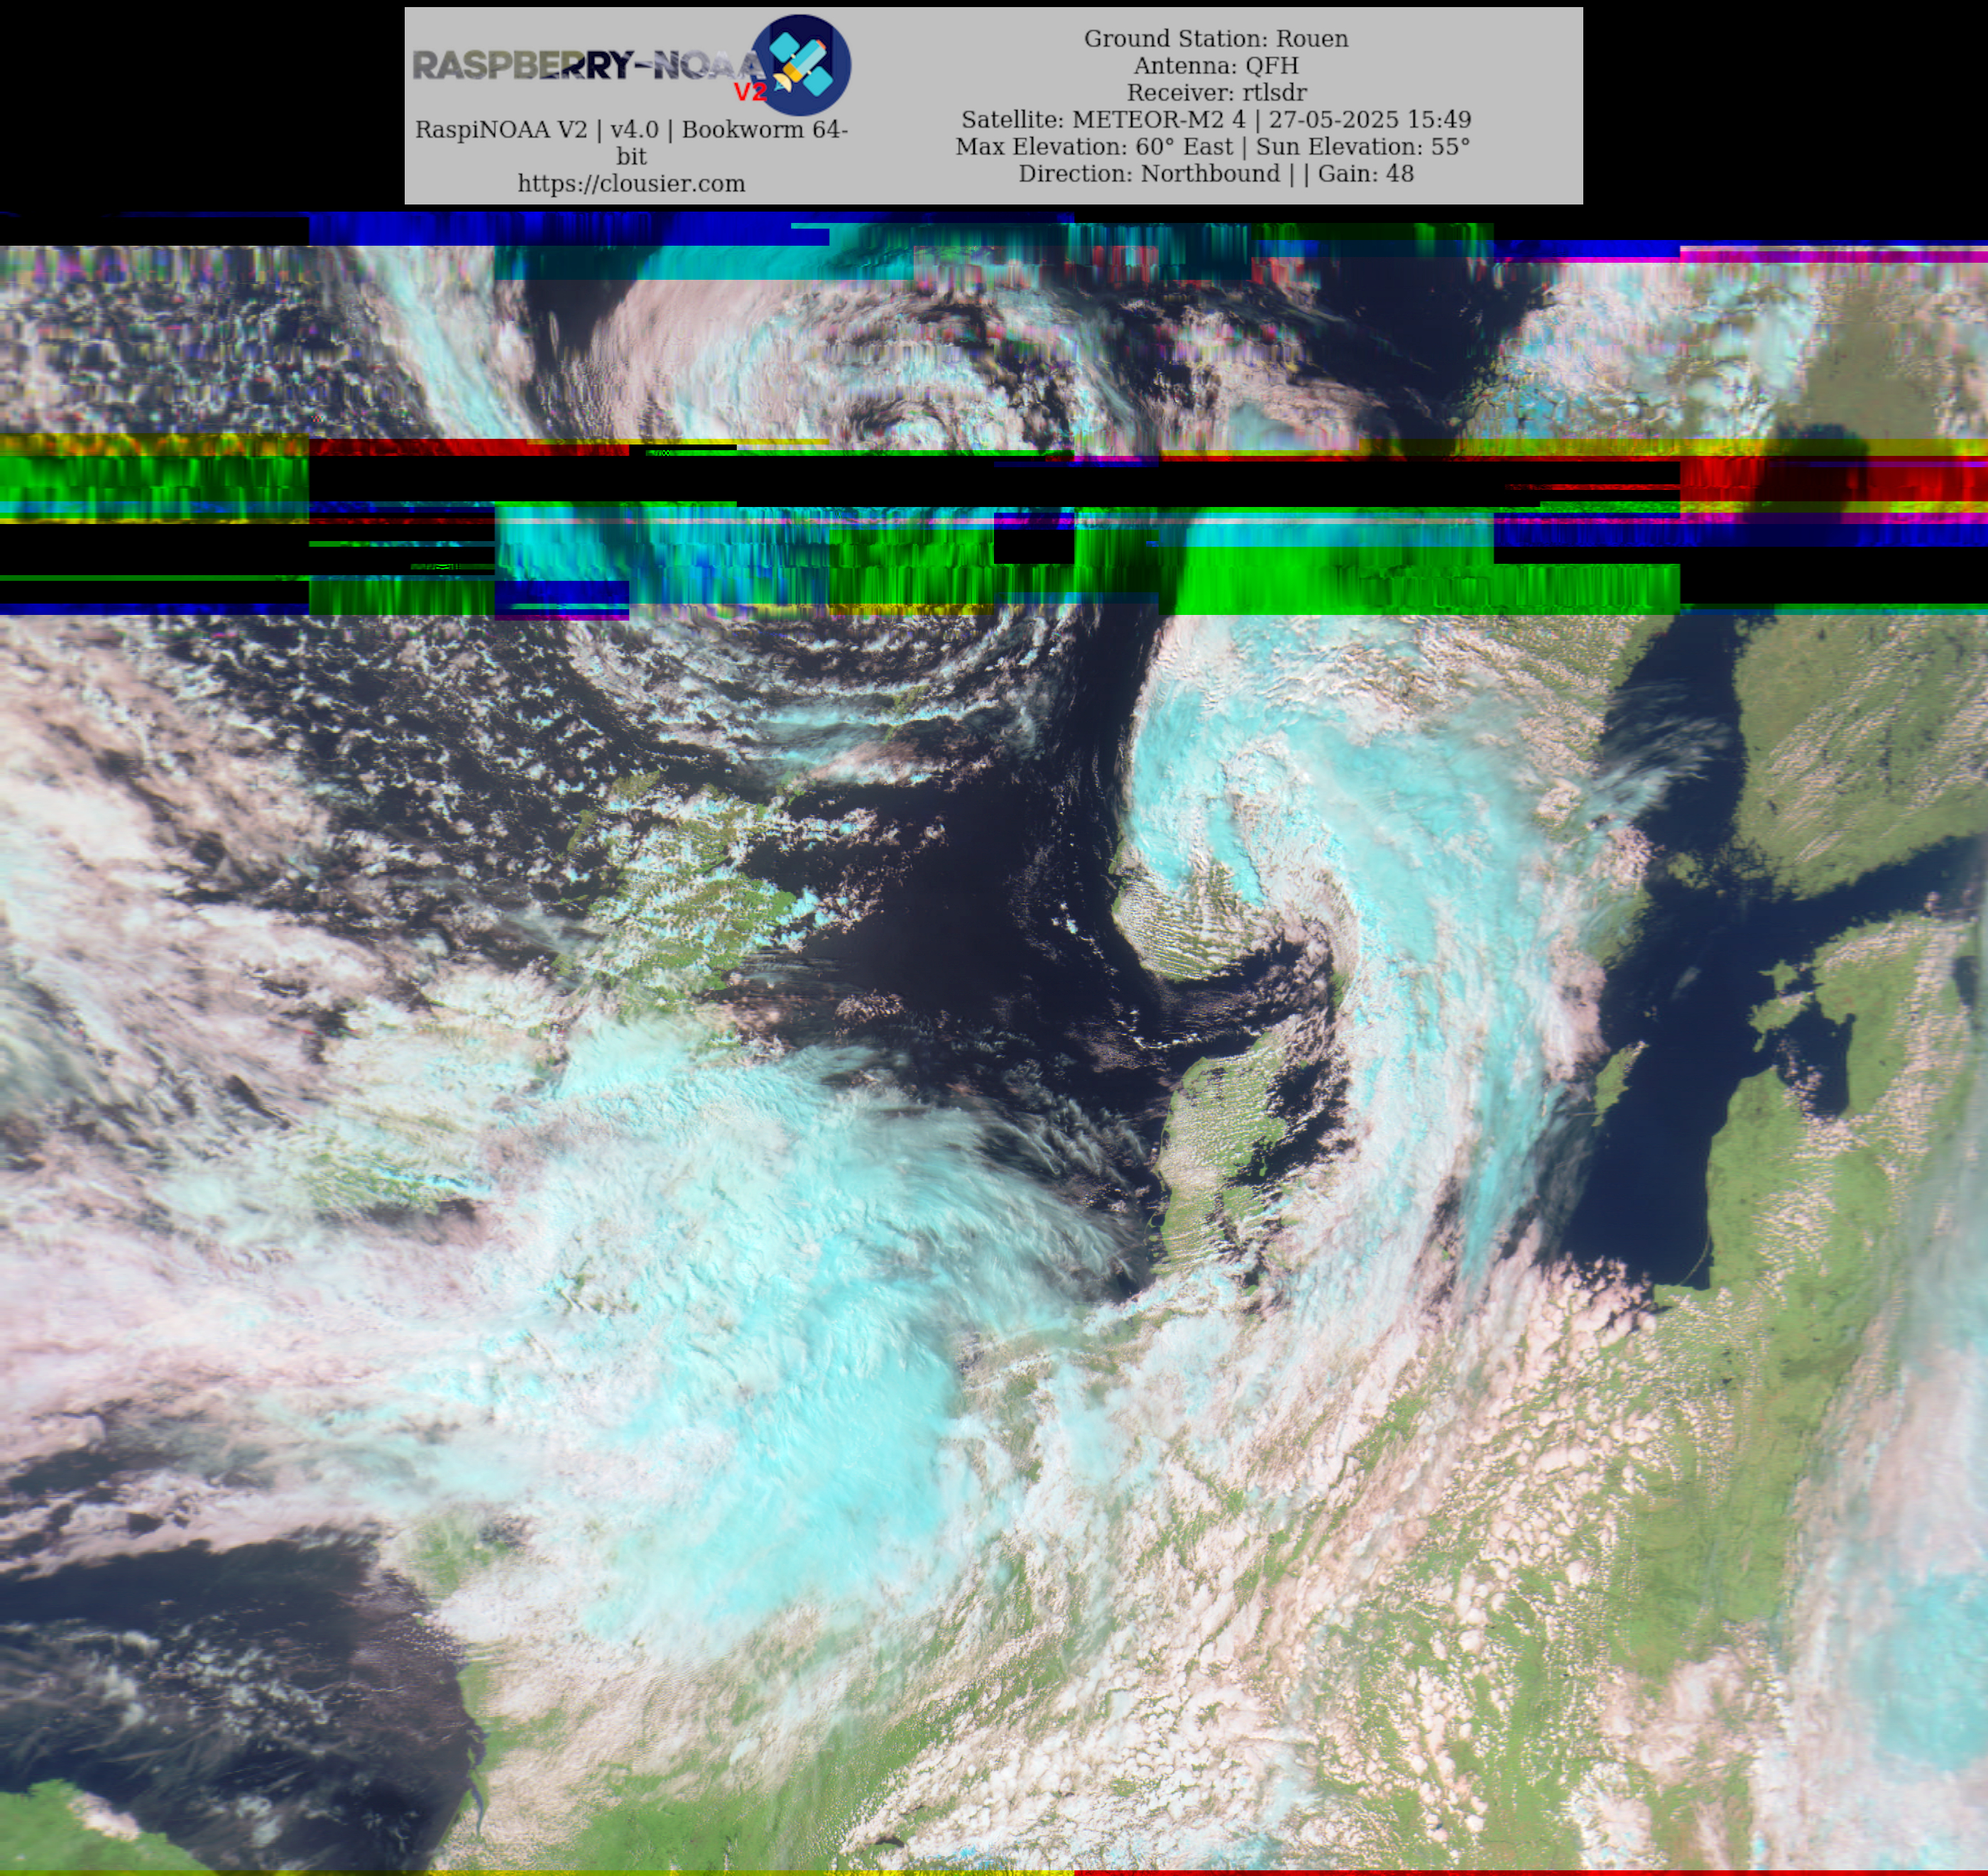Click the 'Antenna: QFH' line

click(x=1216, y=66)
